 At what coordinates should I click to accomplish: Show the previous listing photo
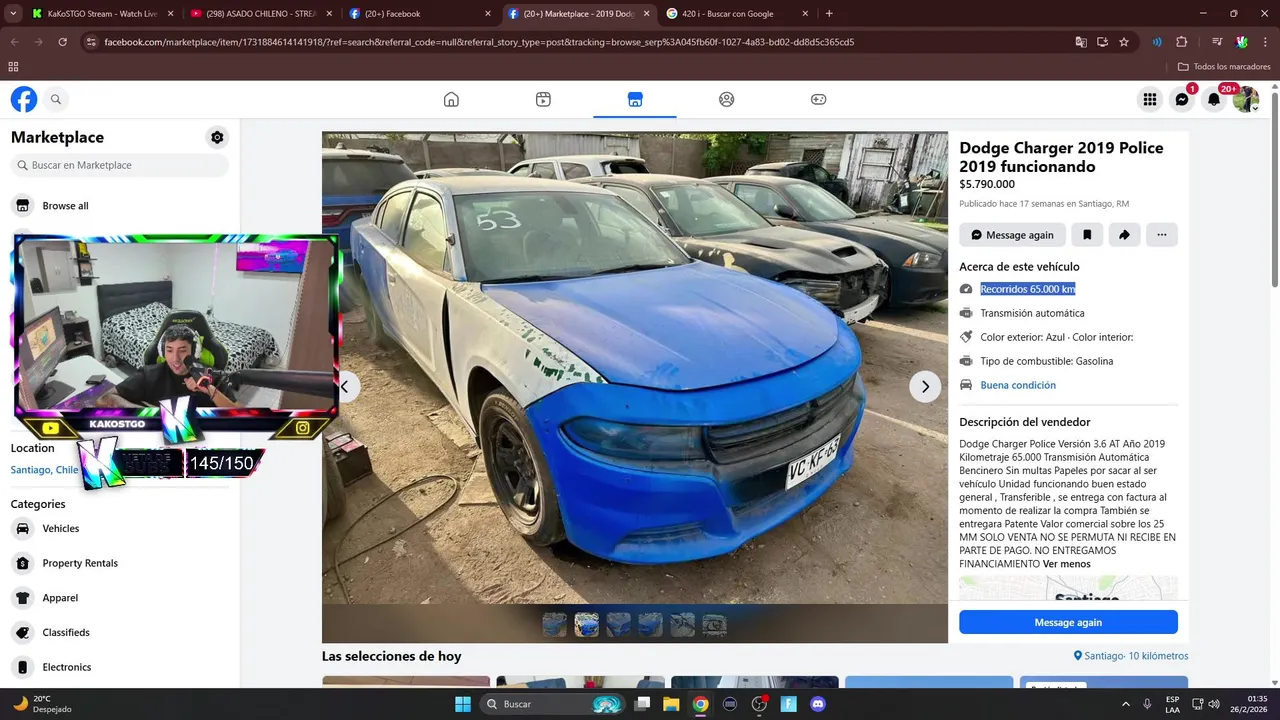(345, 386)
